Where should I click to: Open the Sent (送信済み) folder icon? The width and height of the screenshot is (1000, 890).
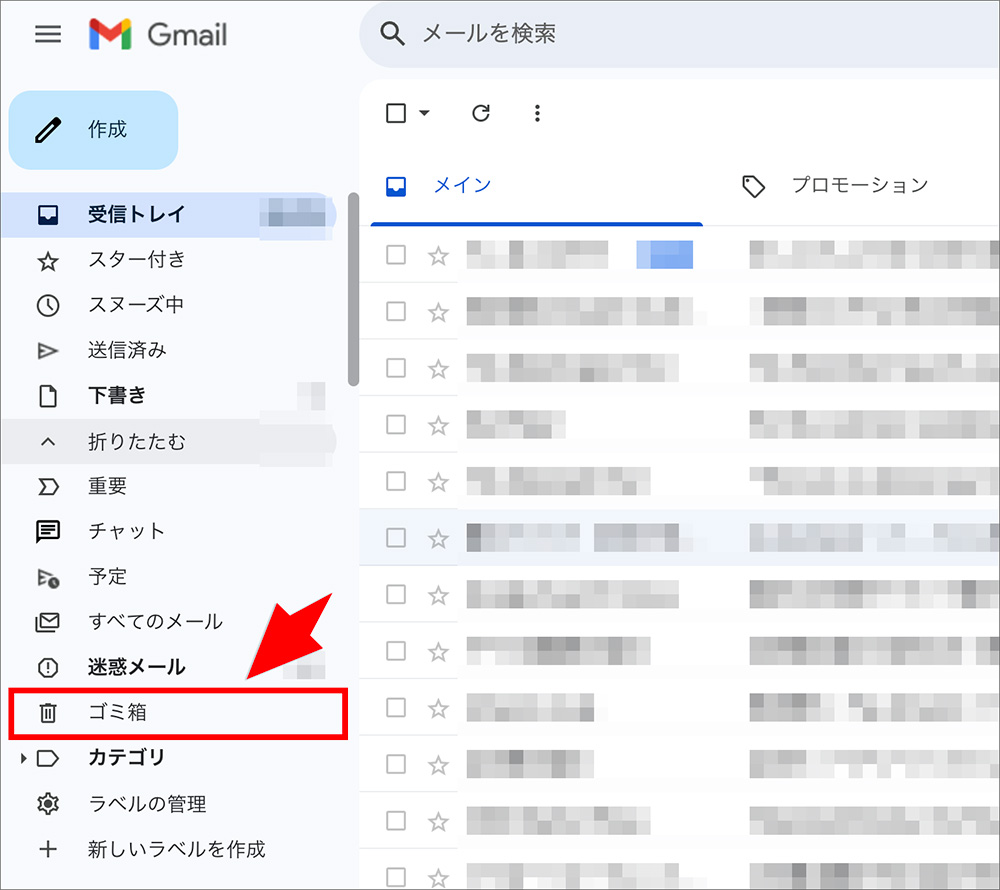(47, 350)
